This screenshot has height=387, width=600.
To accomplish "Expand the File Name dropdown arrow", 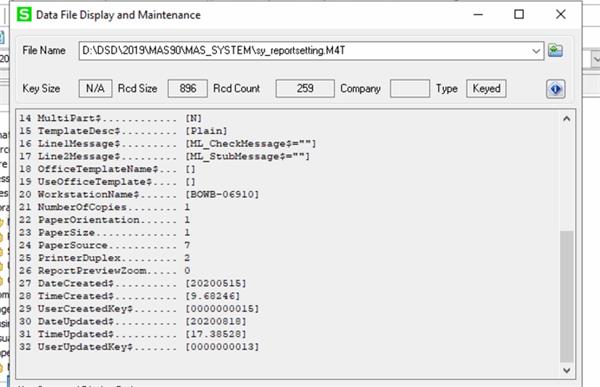I will 536,51.
